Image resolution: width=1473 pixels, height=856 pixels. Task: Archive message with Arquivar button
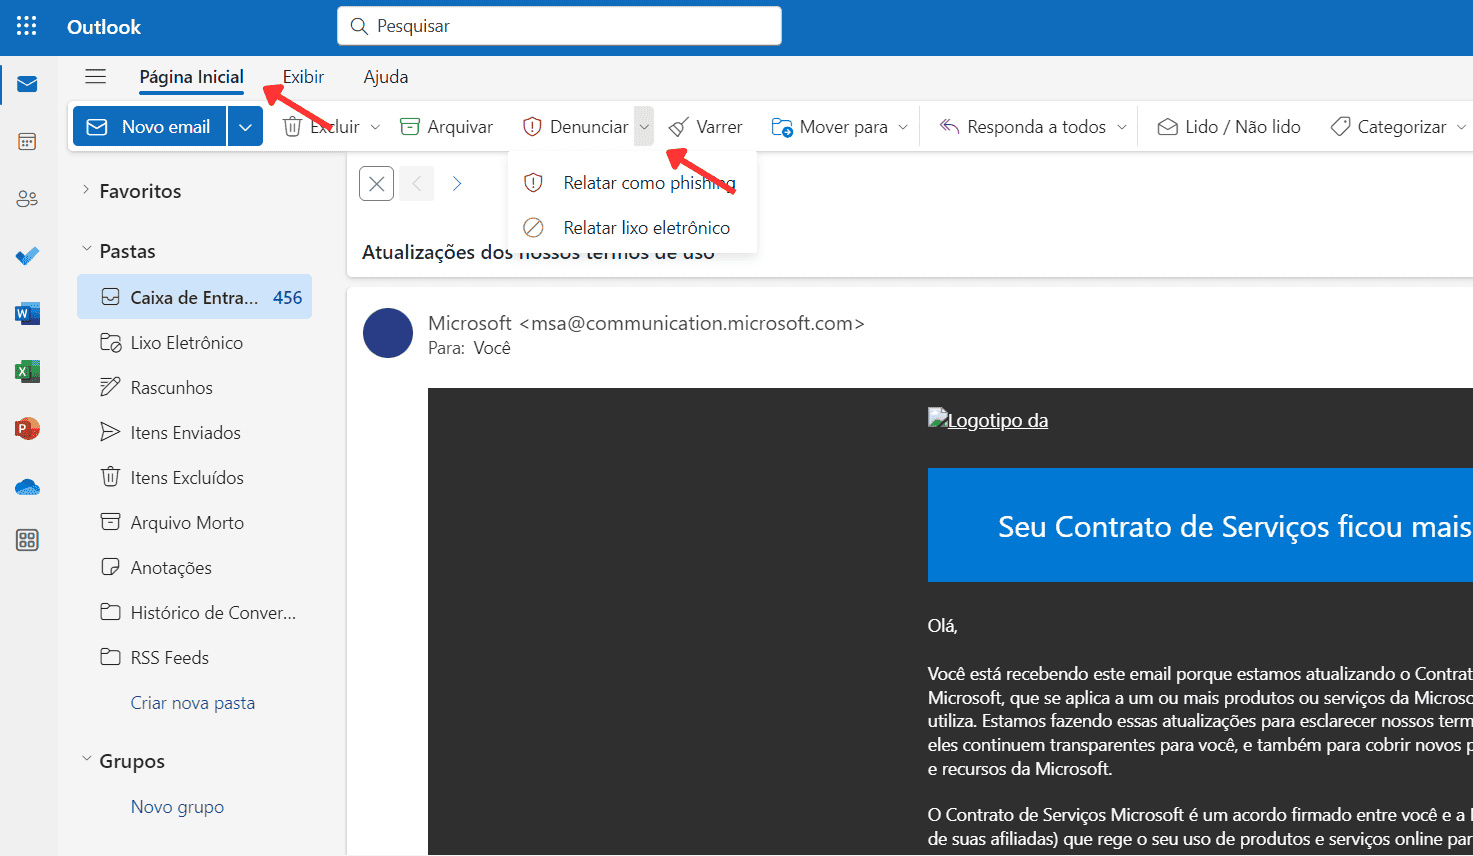coord(446,127)
